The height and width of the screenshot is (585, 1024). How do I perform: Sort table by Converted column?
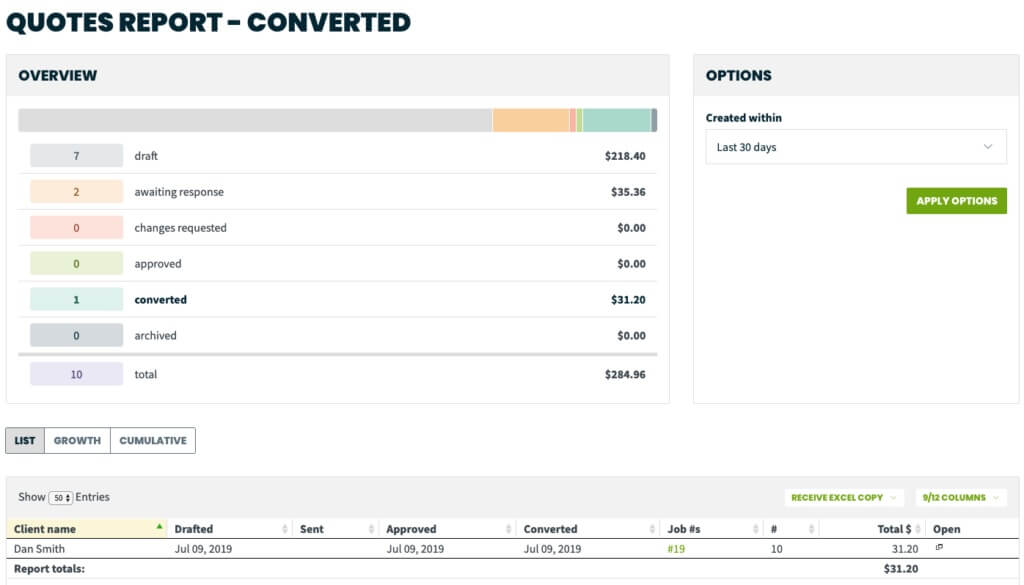point(588,529)
